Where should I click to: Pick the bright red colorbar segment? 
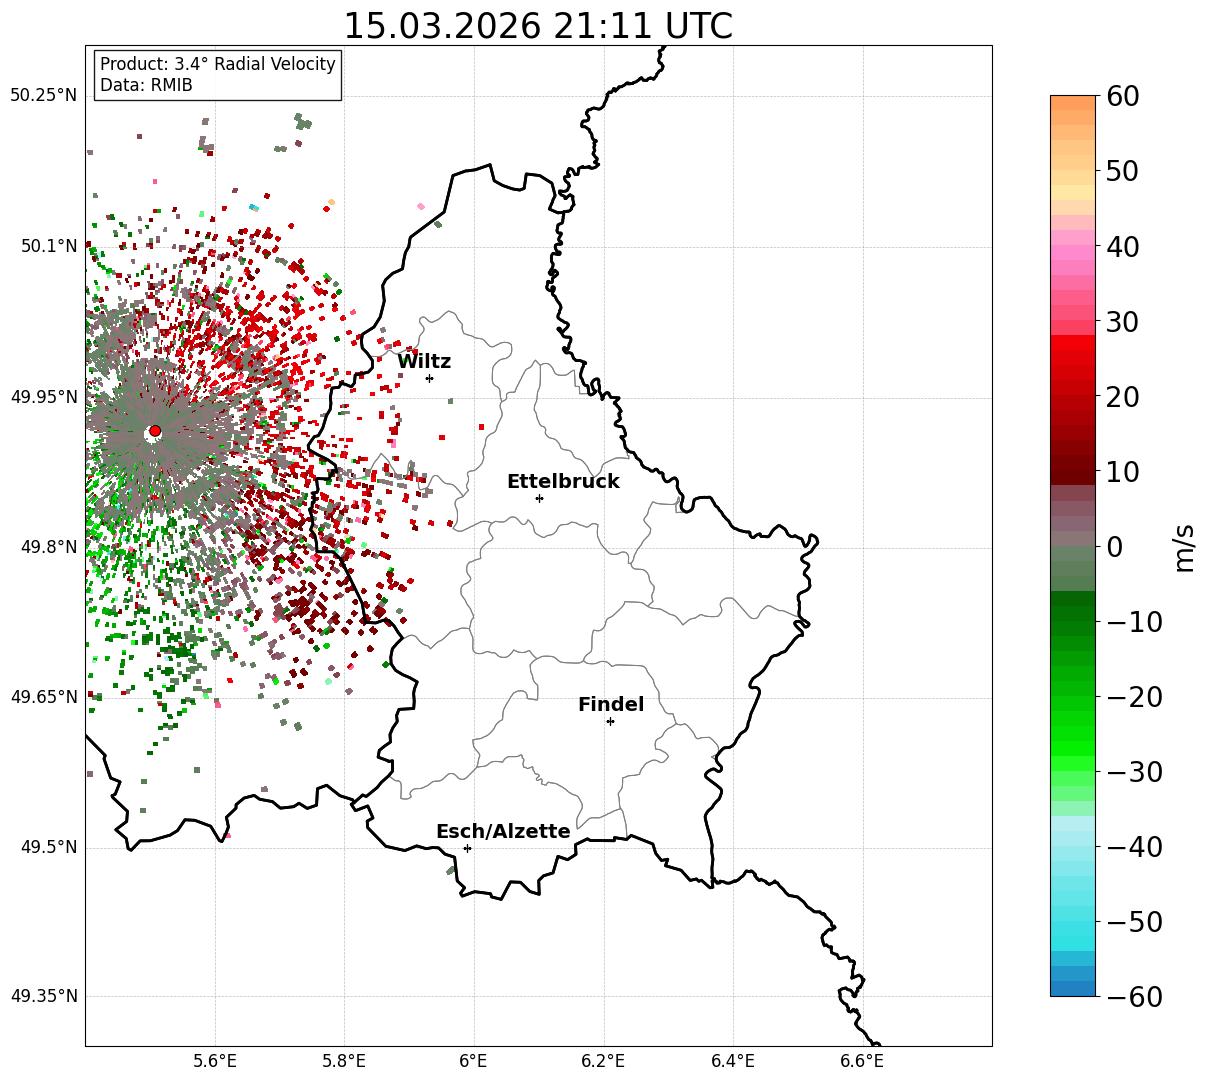tap(1073, 345)
